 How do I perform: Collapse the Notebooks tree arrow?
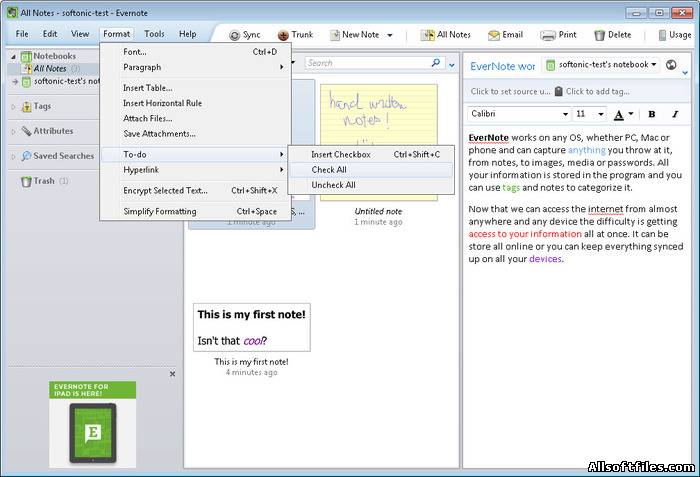[x=13, y=56]
